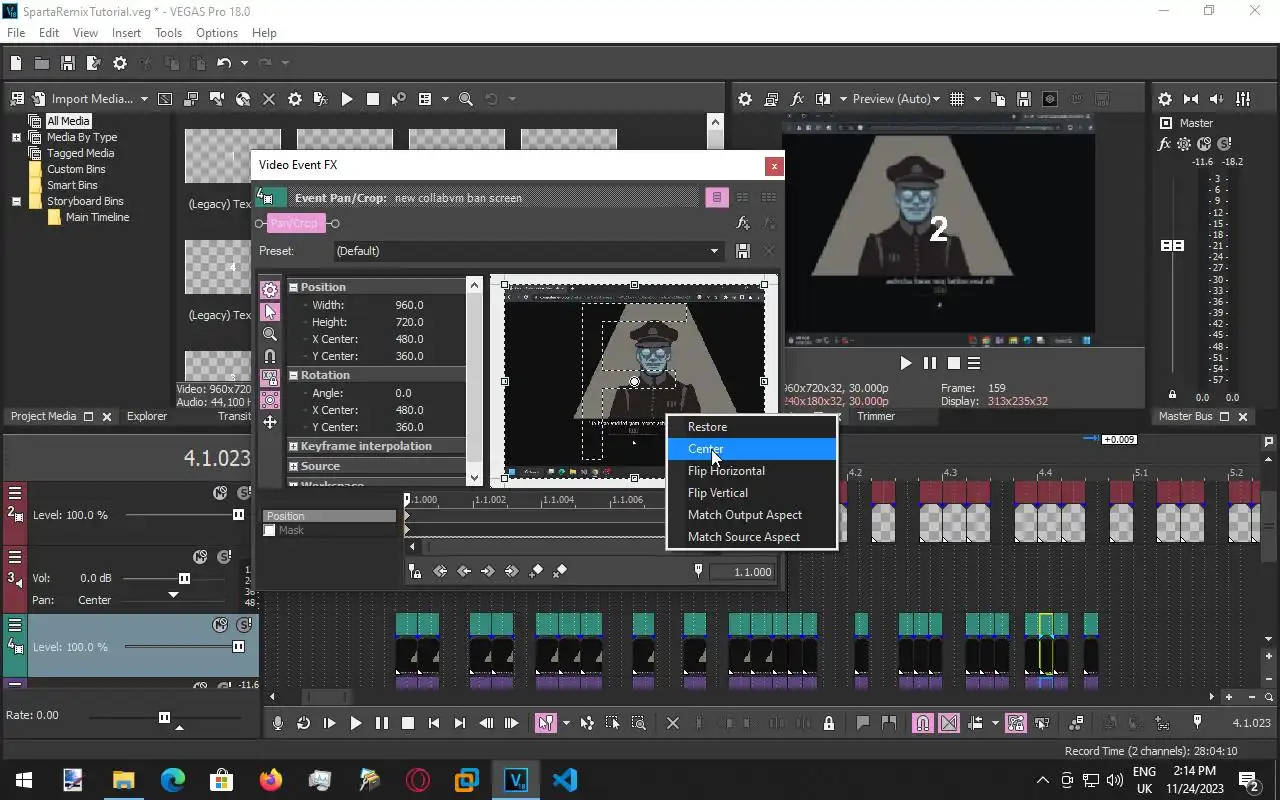Toggle Enable Snapping magnet in timeline toolbar

[x=923, y=723]
